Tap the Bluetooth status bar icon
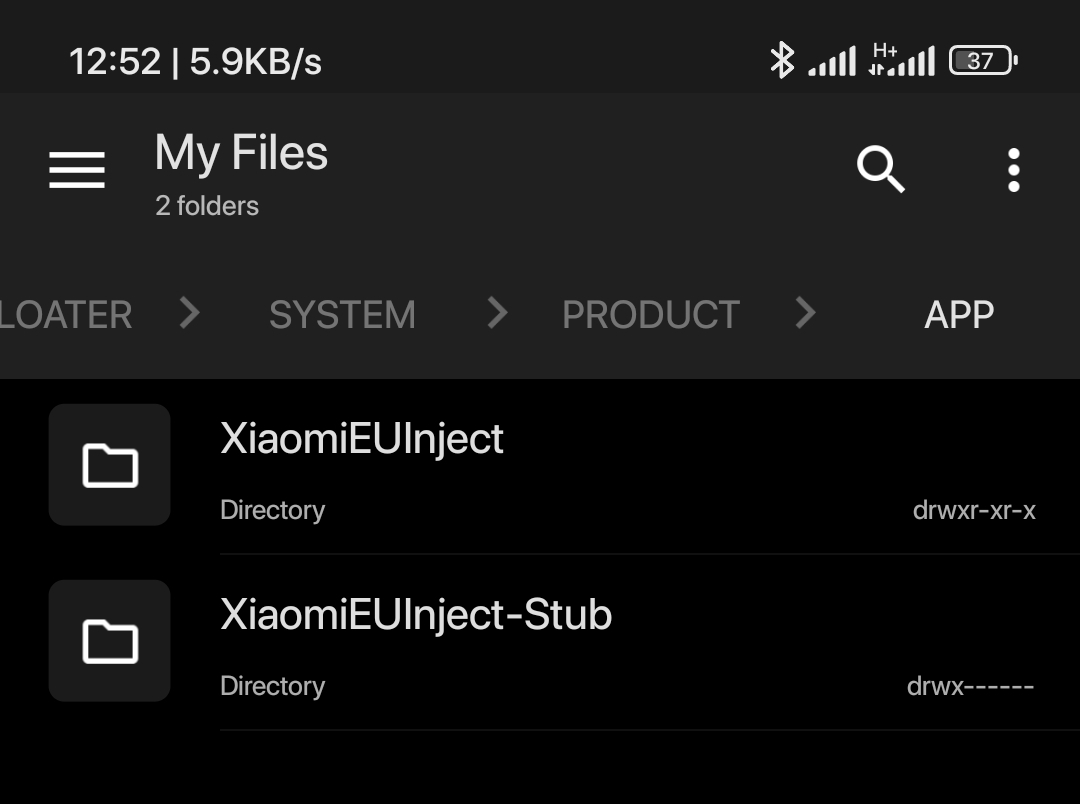 pyautogui.click(x=782, y=60)
